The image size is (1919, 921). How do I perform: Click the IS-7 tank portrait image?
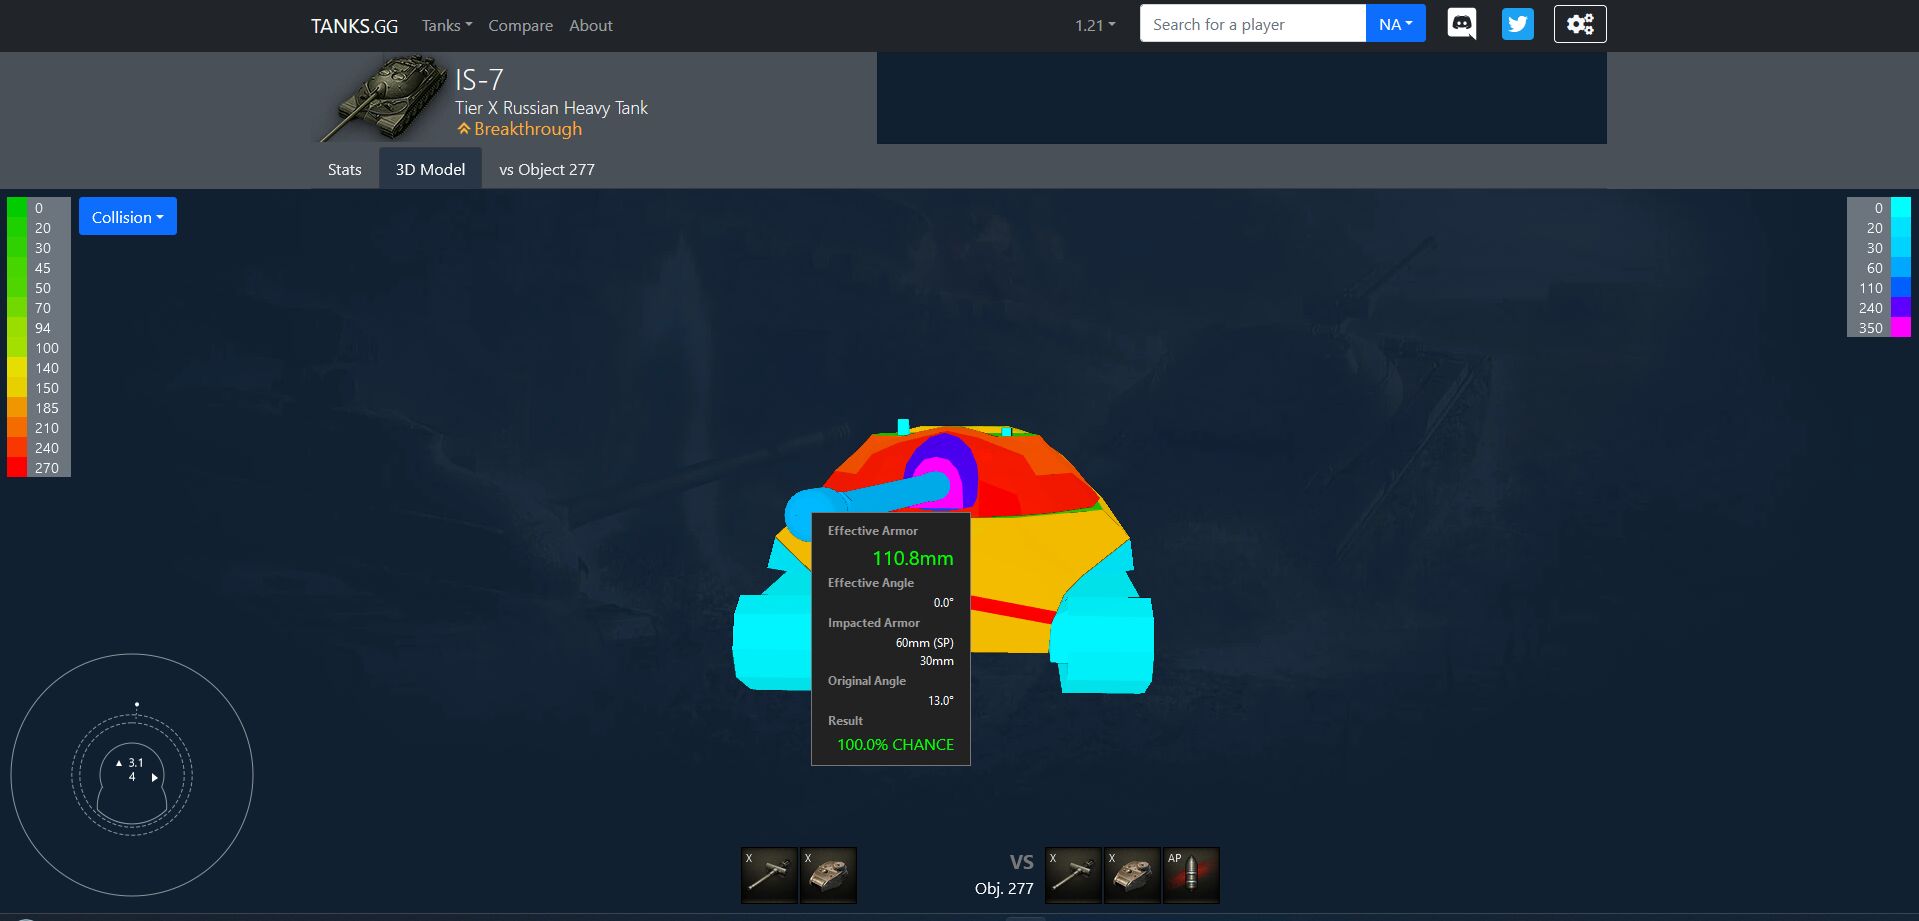[x=385, y=98]
